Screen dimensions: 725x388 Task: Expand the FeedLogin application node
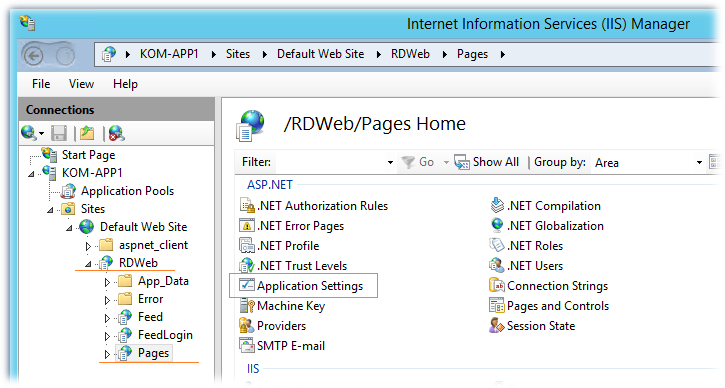click(x=107, y=336)
